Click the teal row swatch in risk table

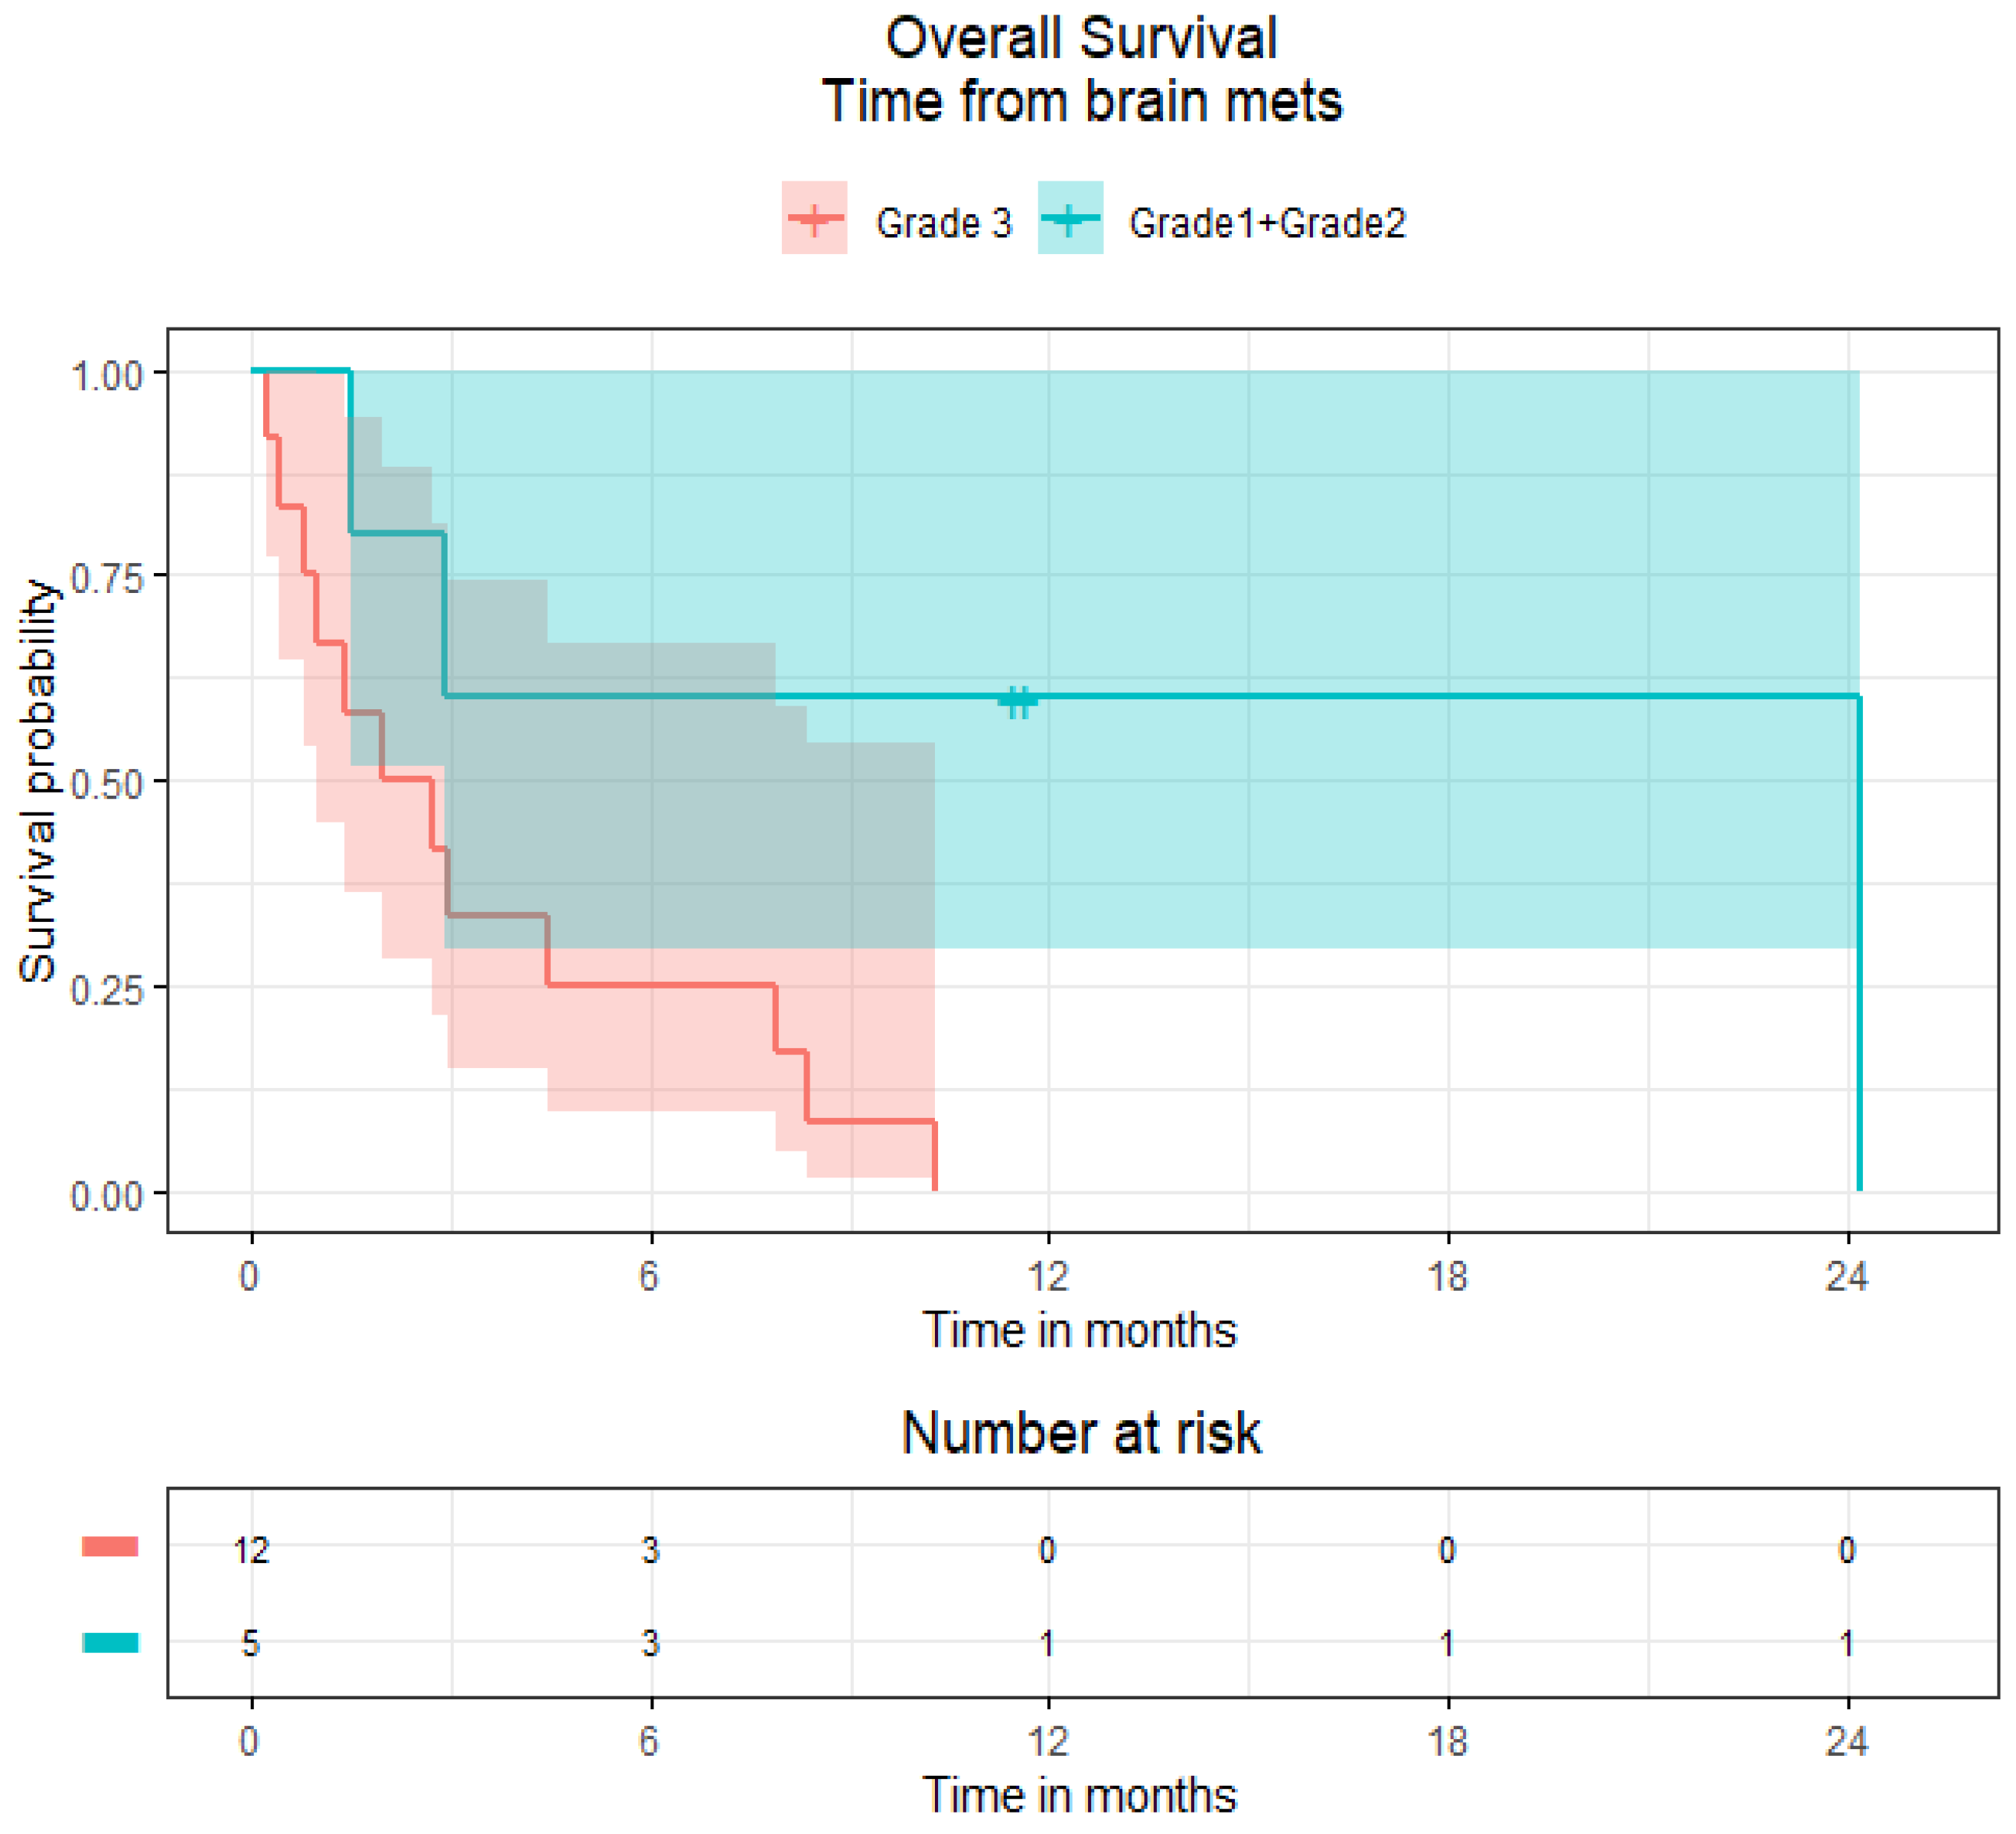coord(110,1643)
